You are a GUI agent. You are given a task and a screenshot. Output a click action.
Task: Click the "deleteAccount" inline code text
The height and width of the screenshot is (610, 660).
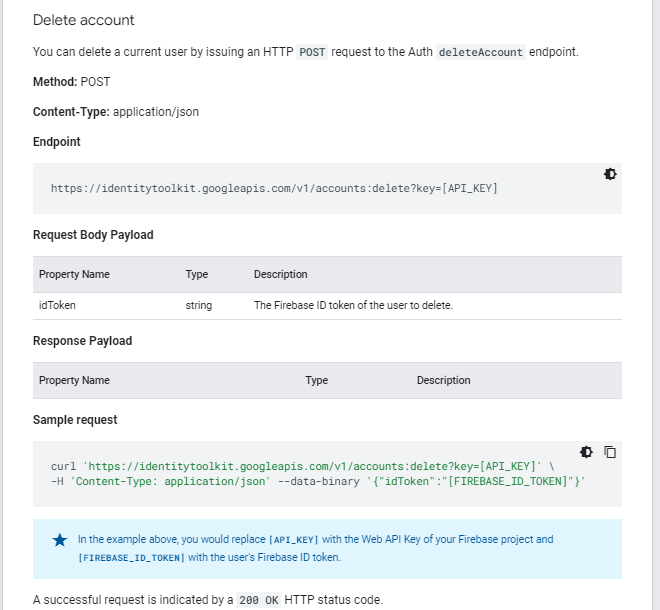(x=481, y=52)
